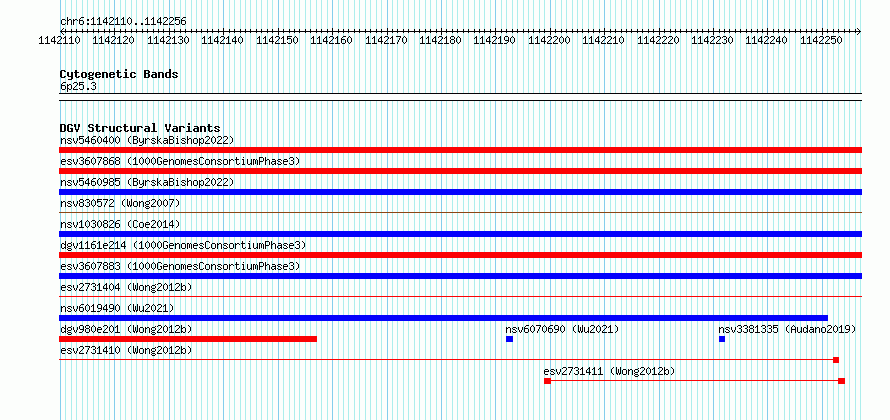
Task: Click ruler position 1142250
Action: pyautogui.click(x=822, y=40)
